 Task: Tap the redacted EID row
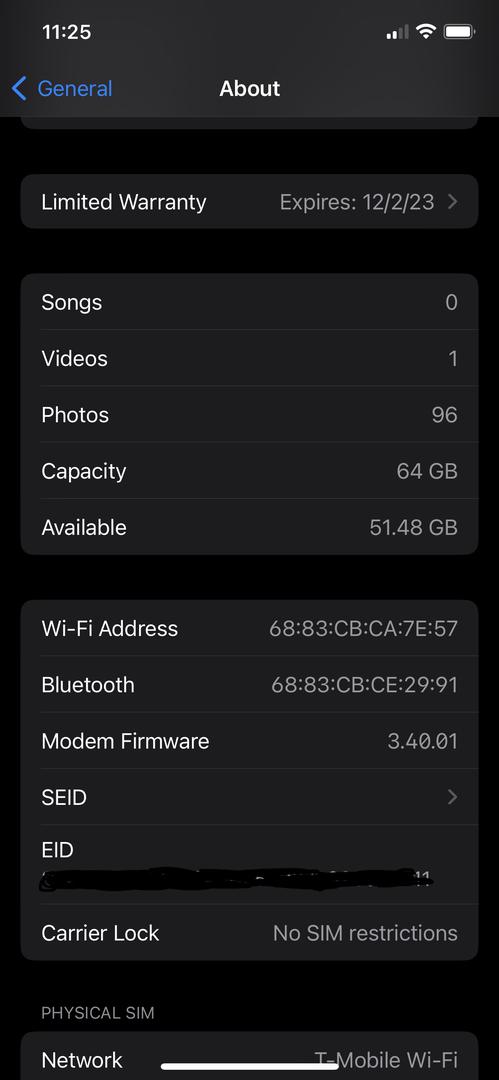click(250, 865)
